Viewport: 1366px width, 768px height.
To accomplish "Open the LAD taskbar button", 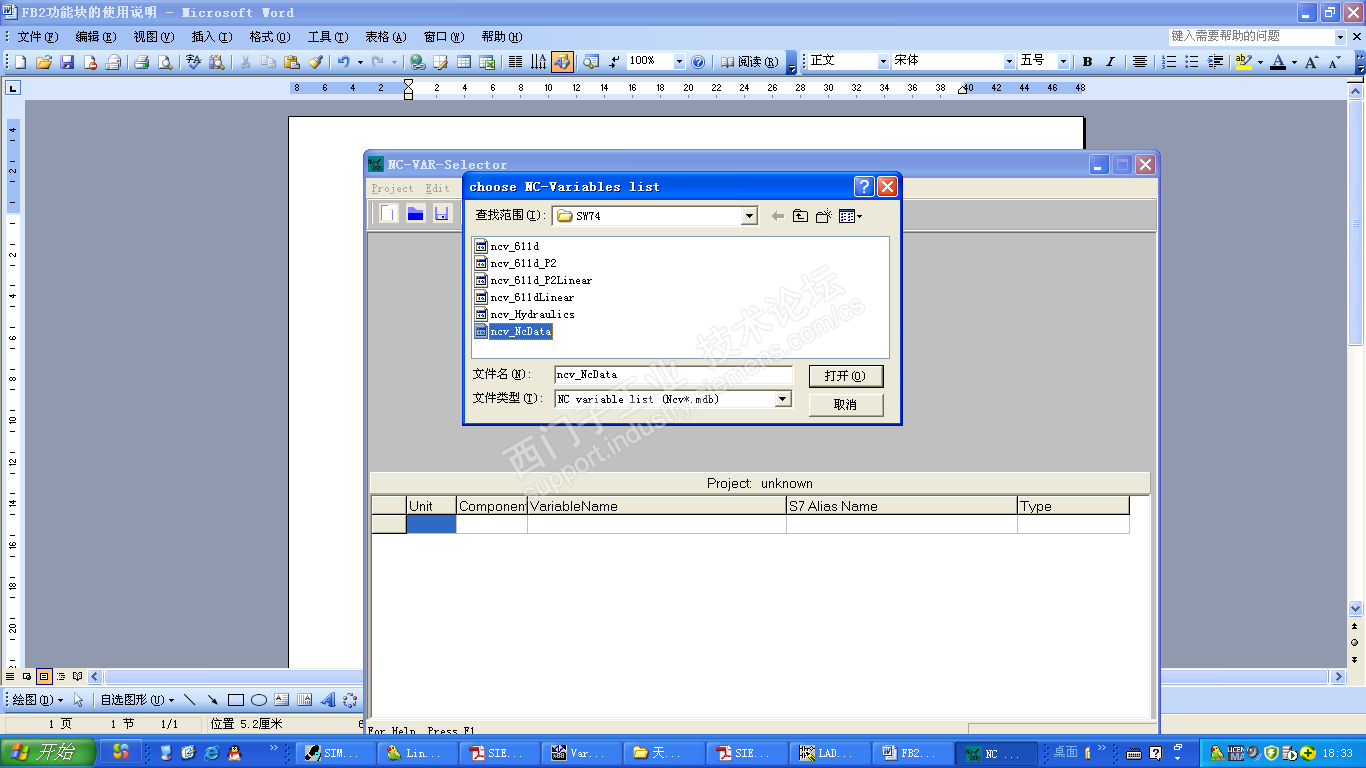I will tap(830, 753).
